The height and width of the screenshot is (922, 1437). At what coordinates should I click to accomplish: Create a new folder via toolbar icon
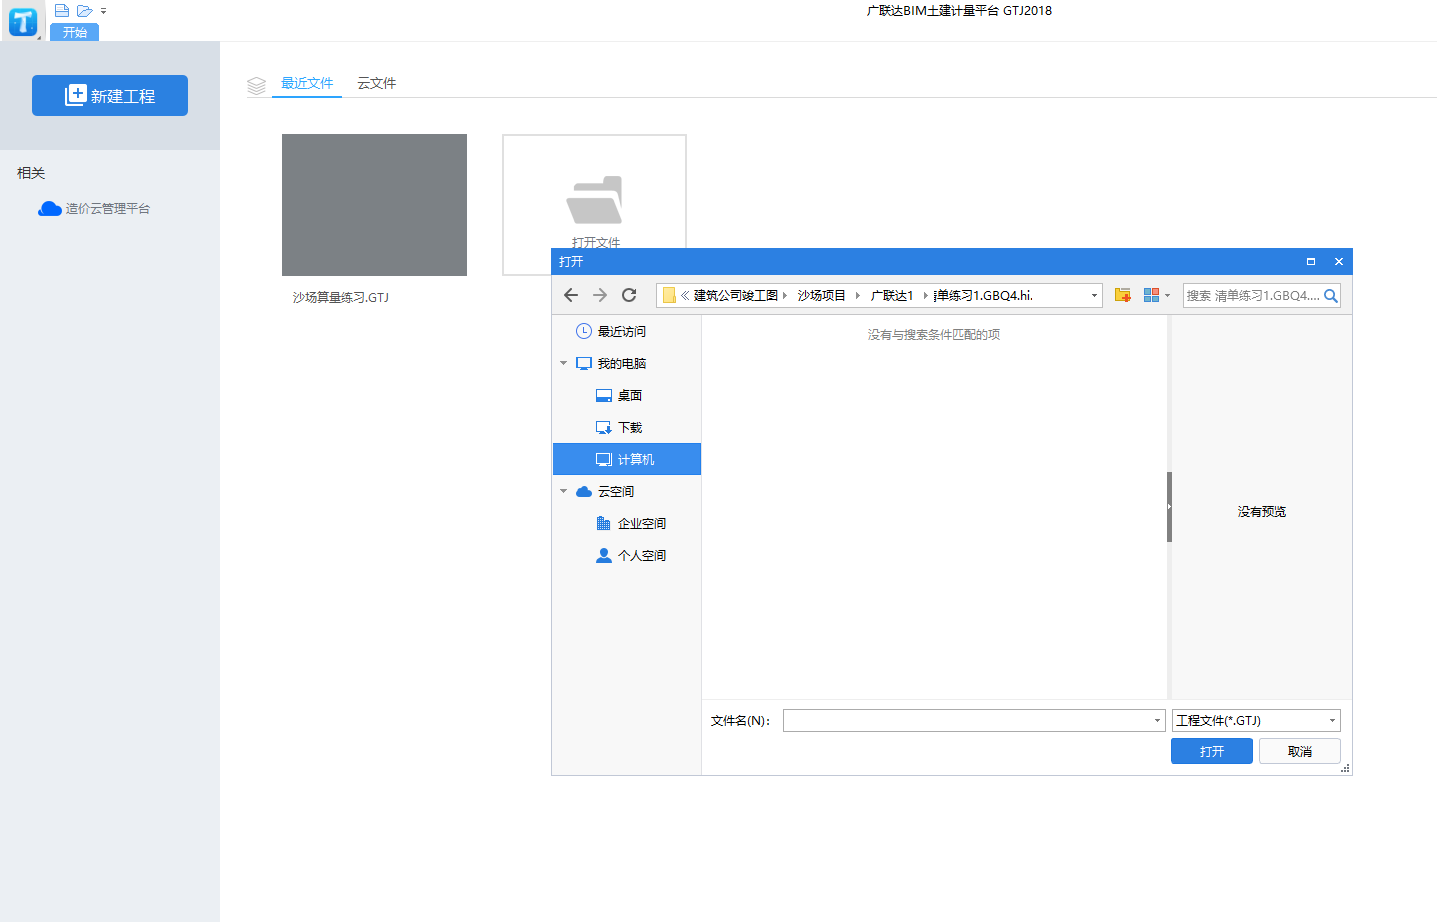[1123, 295]
